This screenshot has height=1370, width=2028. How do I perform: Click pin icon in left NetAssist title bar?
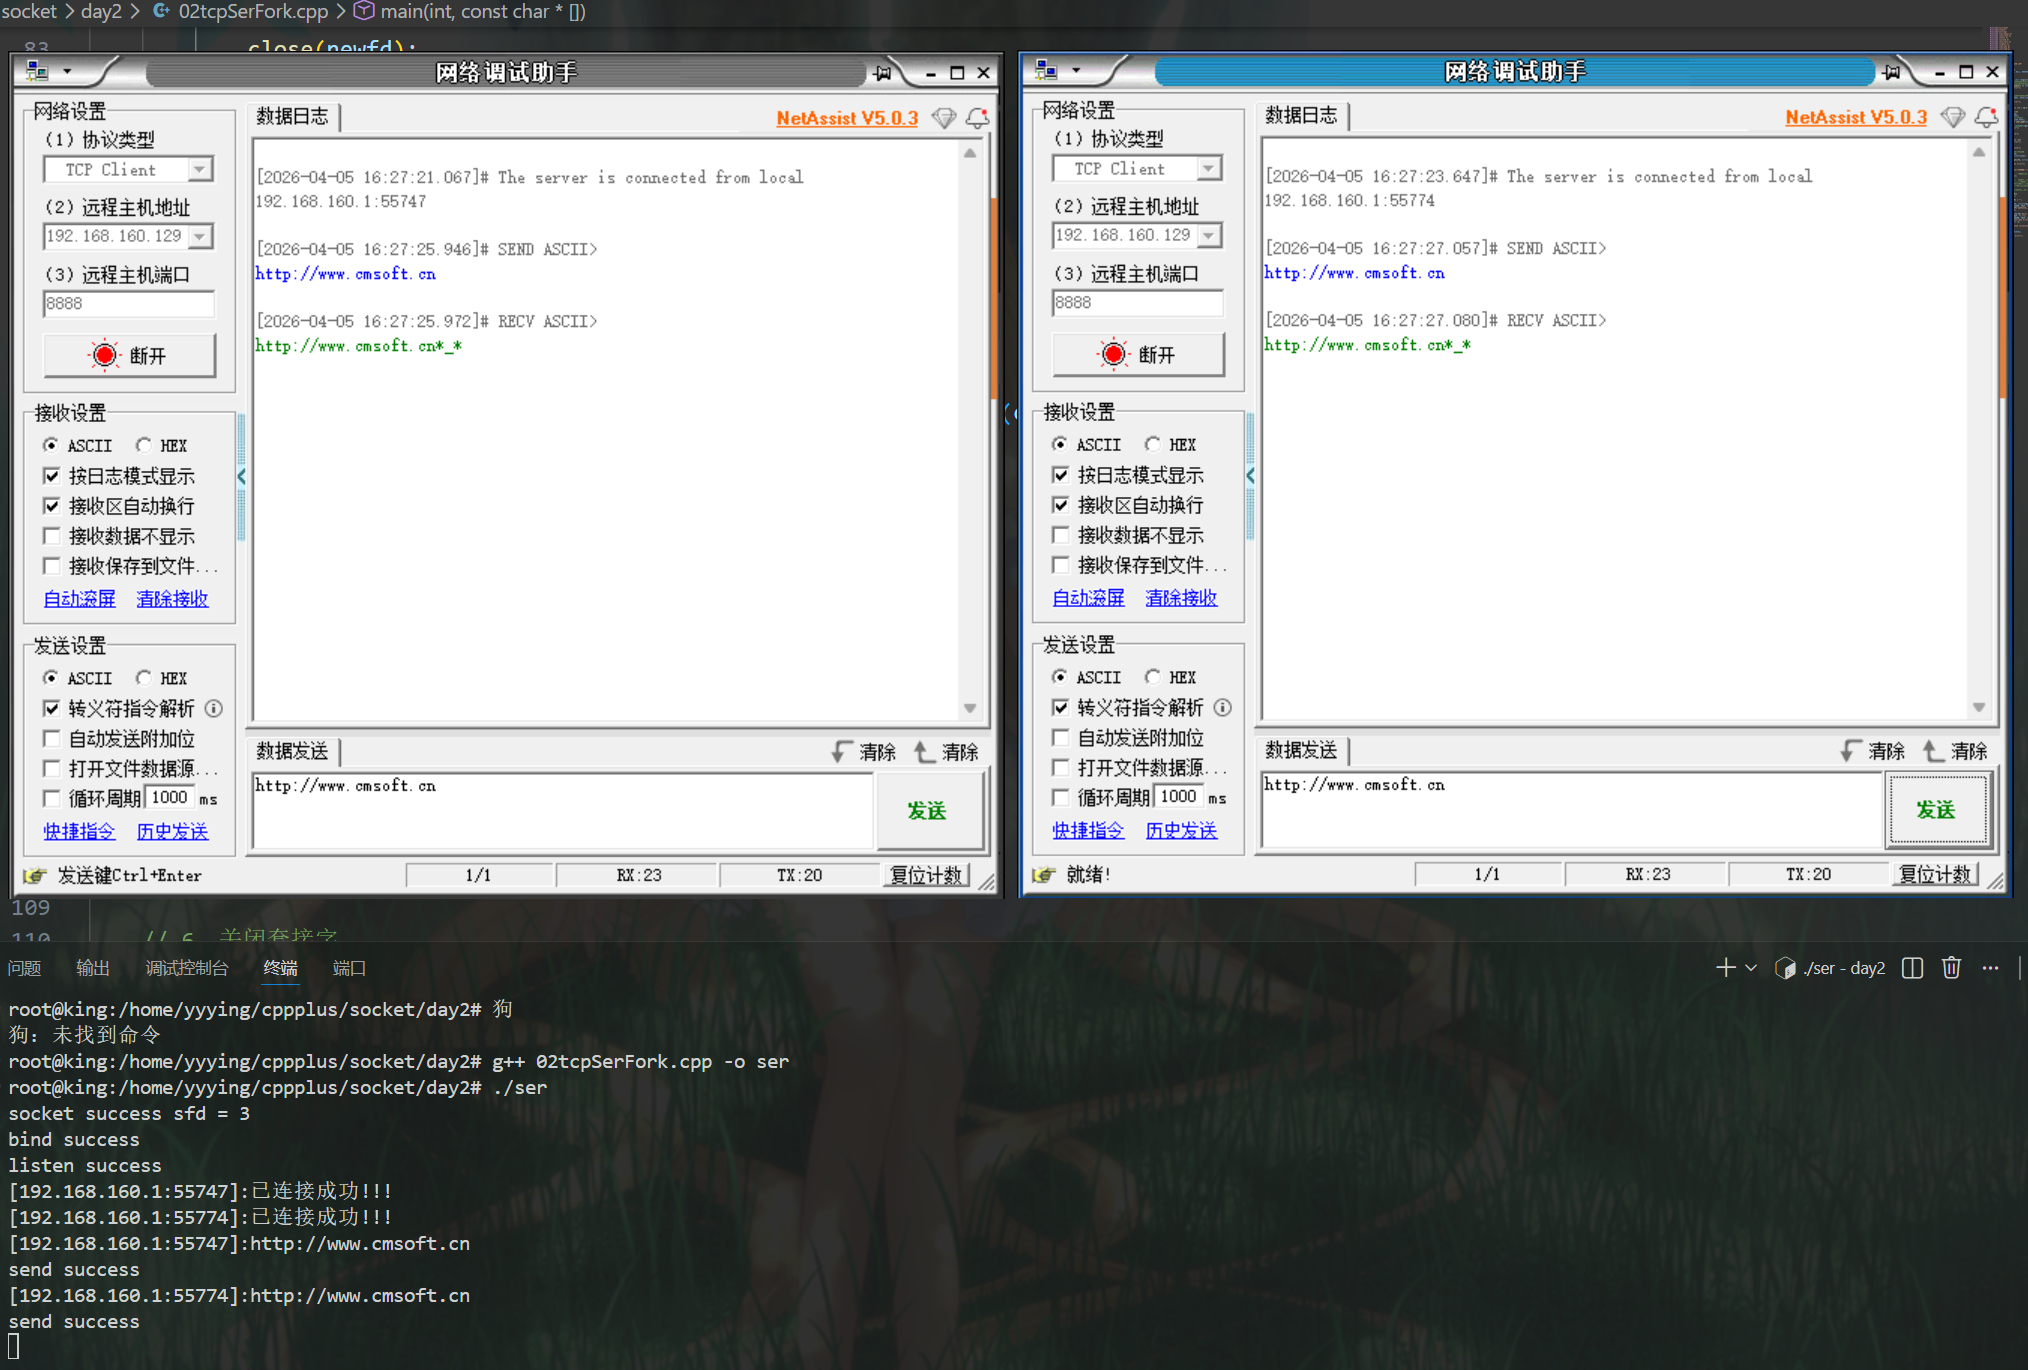[882, 73]
